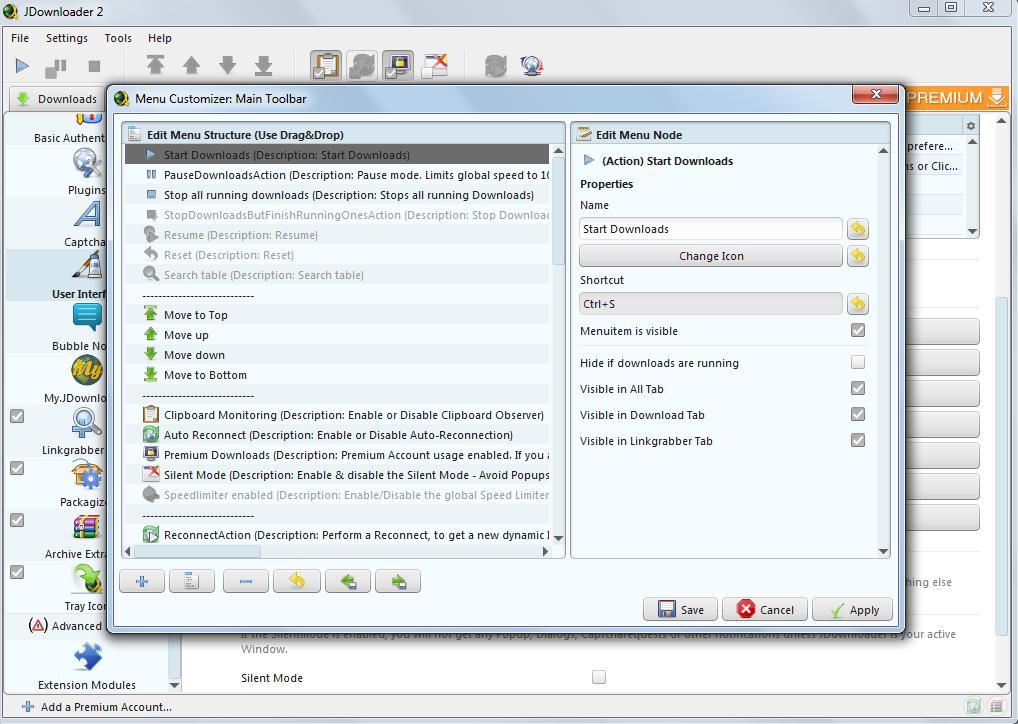
Task: Select Start Downloads row in menu structure
Action: click(337, 155)
